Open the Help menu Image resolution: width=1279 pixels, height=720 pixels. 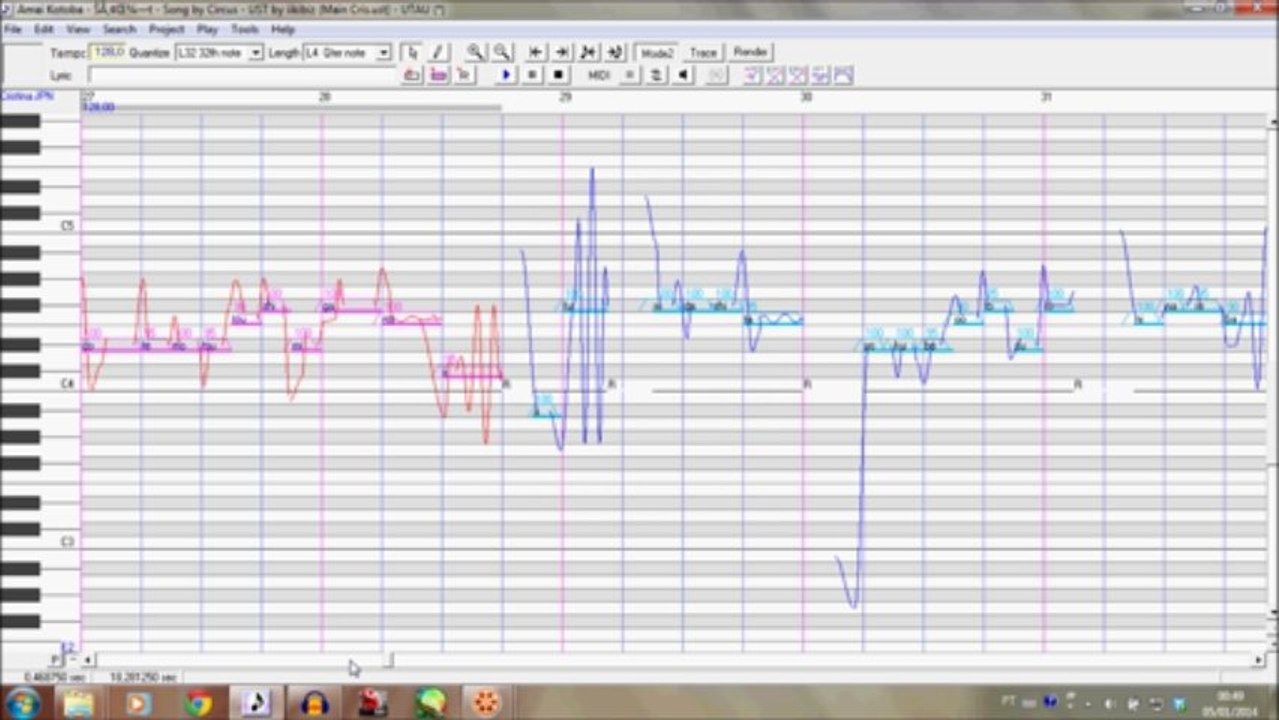283,30
